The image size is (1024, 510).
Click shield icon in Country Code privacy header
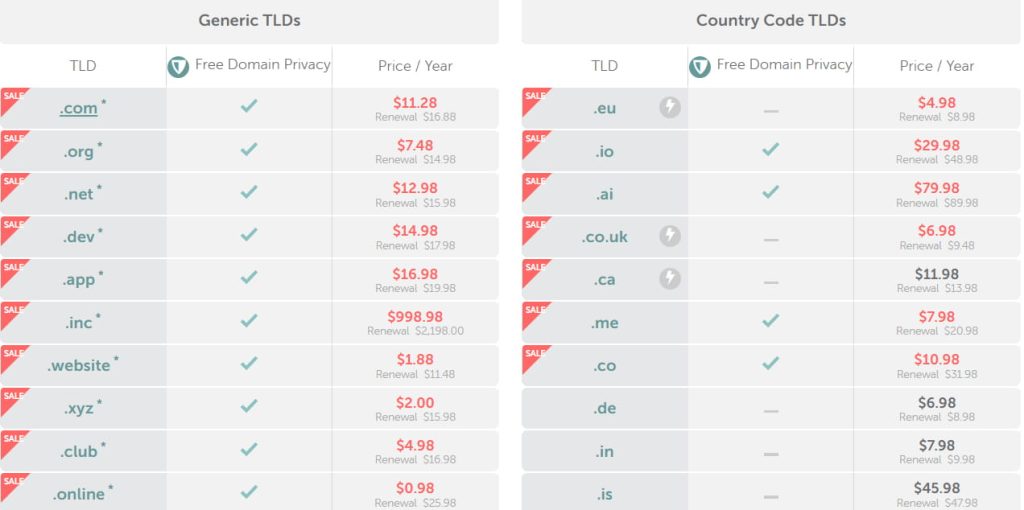(x=700, y=67)
